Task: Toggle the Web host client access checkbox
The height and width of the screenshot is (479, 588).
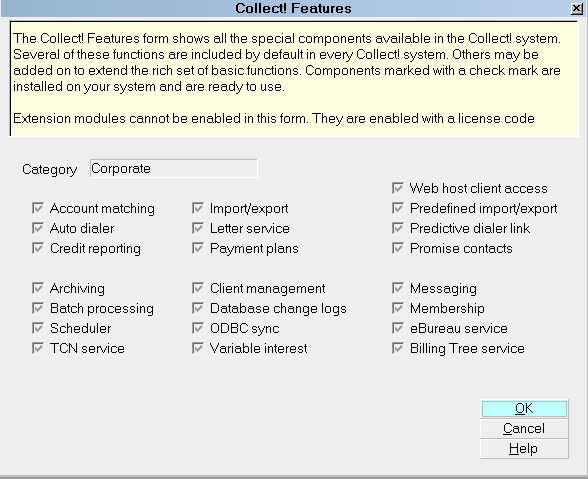Action: pyautogui.click(x=398, y=188)
